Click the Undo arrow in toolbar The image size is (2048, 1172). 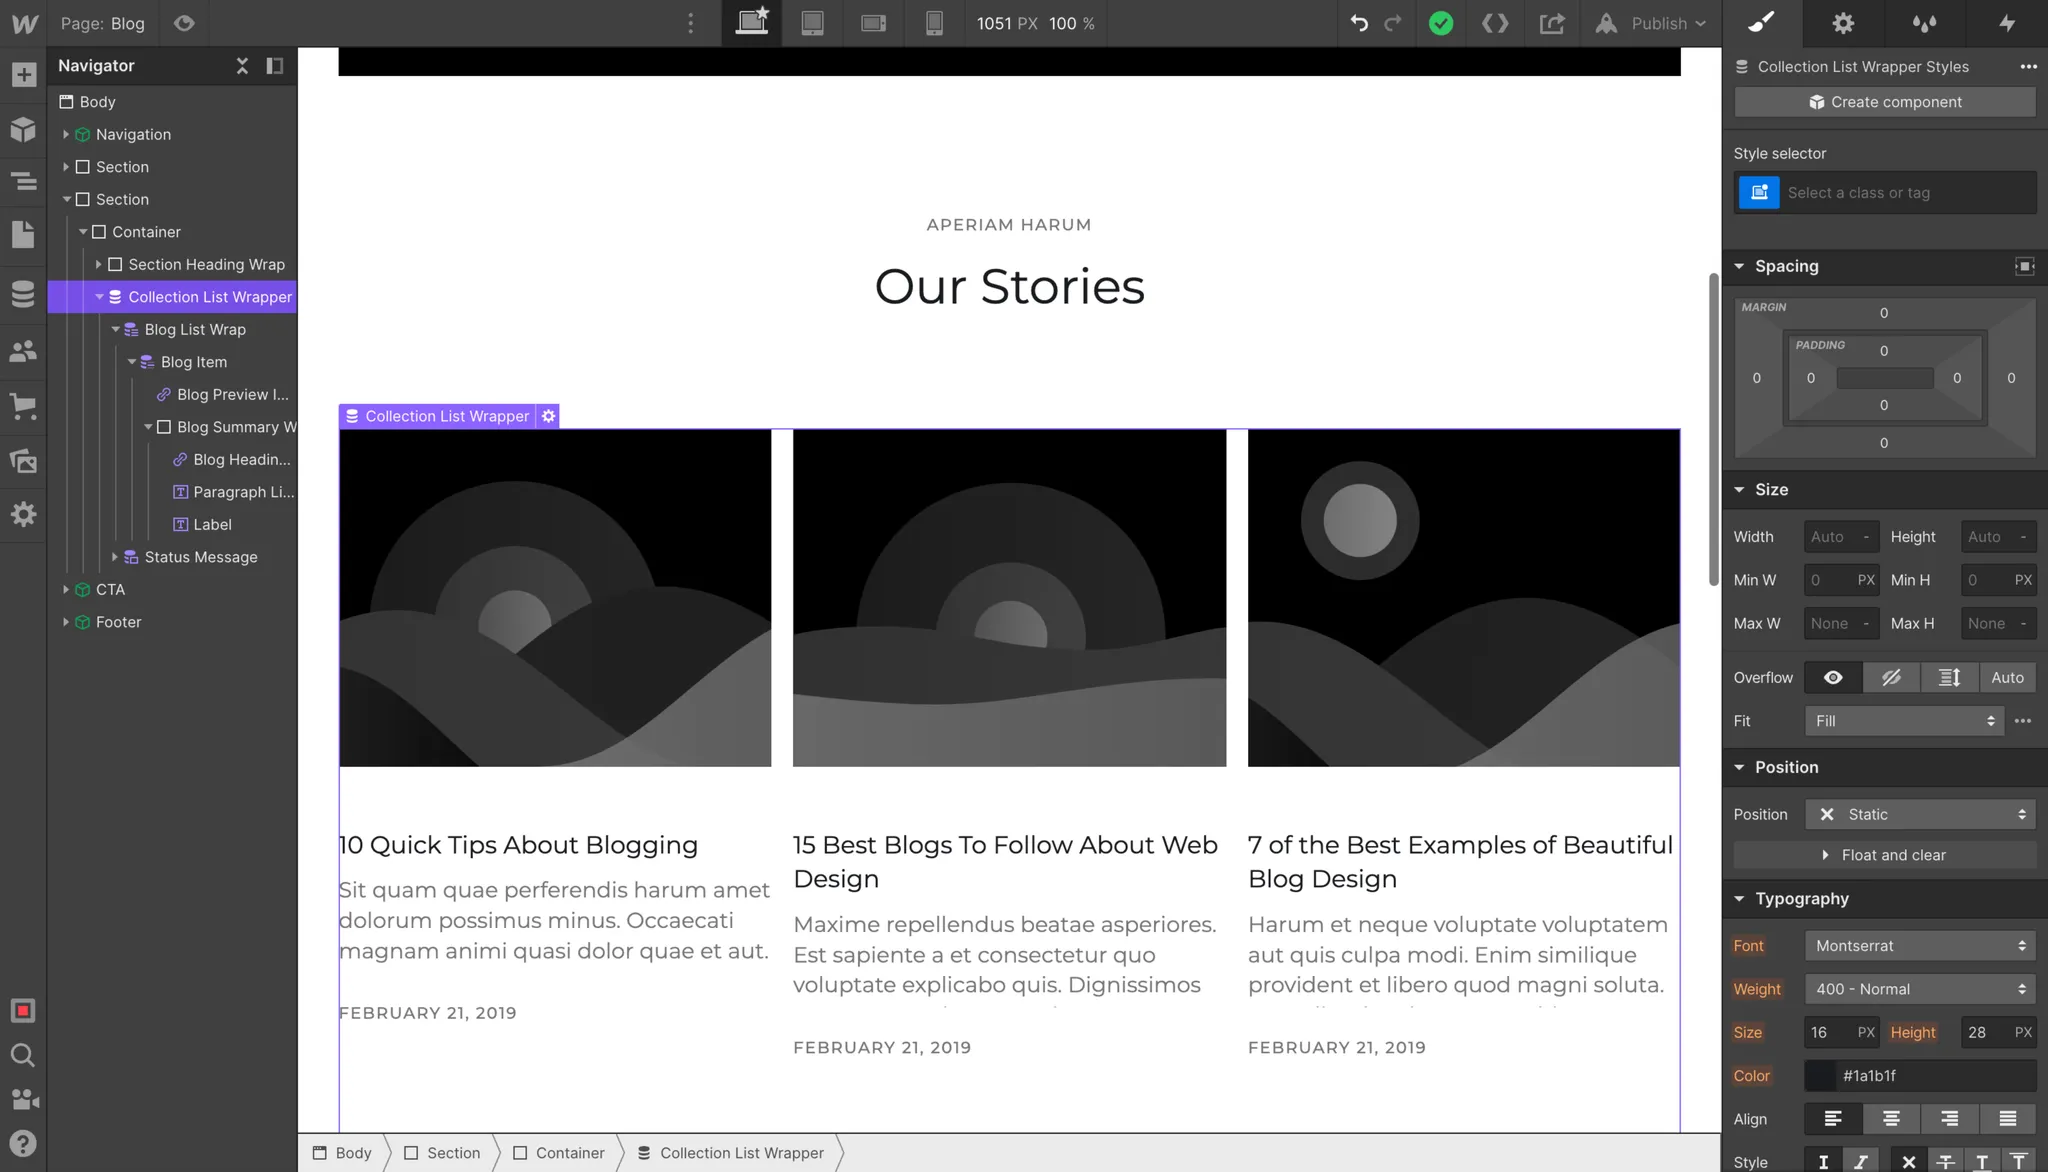point(1358,23)
